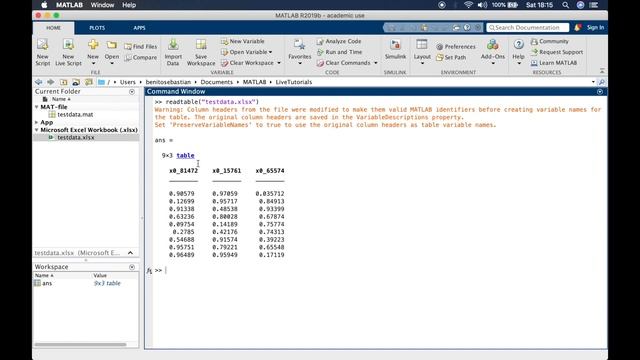Screen dimensions: 640x360
Task: Click LiveTutorials in the address path
Action: (293, 82)
